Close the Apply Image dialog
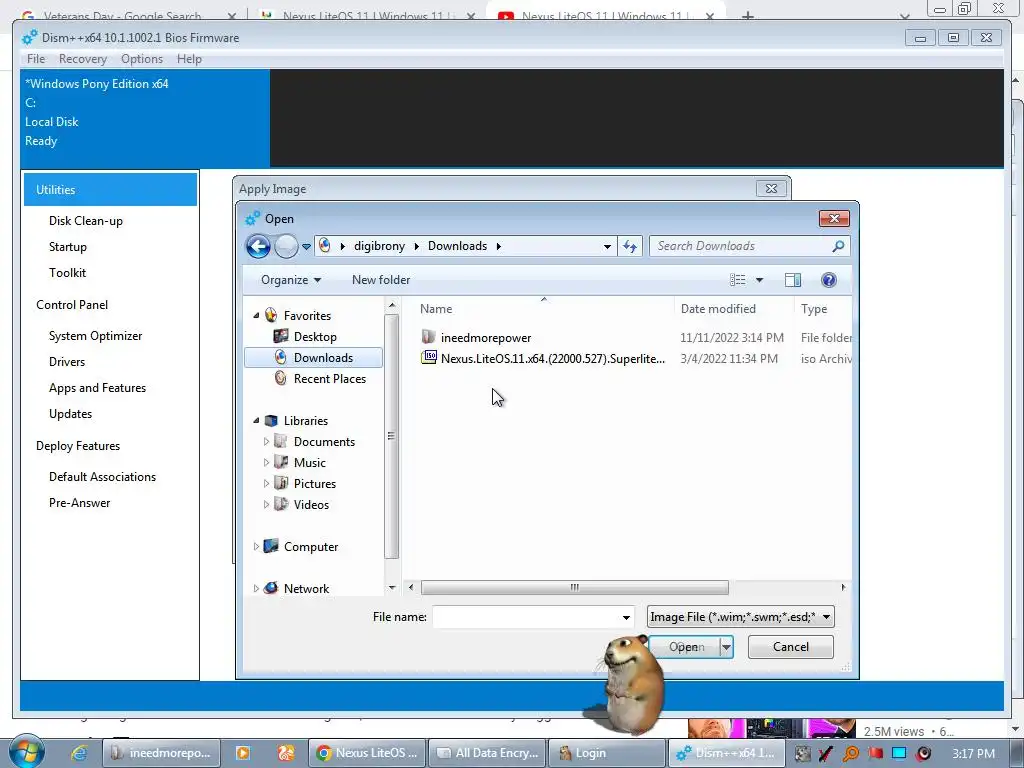The width and height of the screenshot is (1024, 768). [x=771, y=189]
